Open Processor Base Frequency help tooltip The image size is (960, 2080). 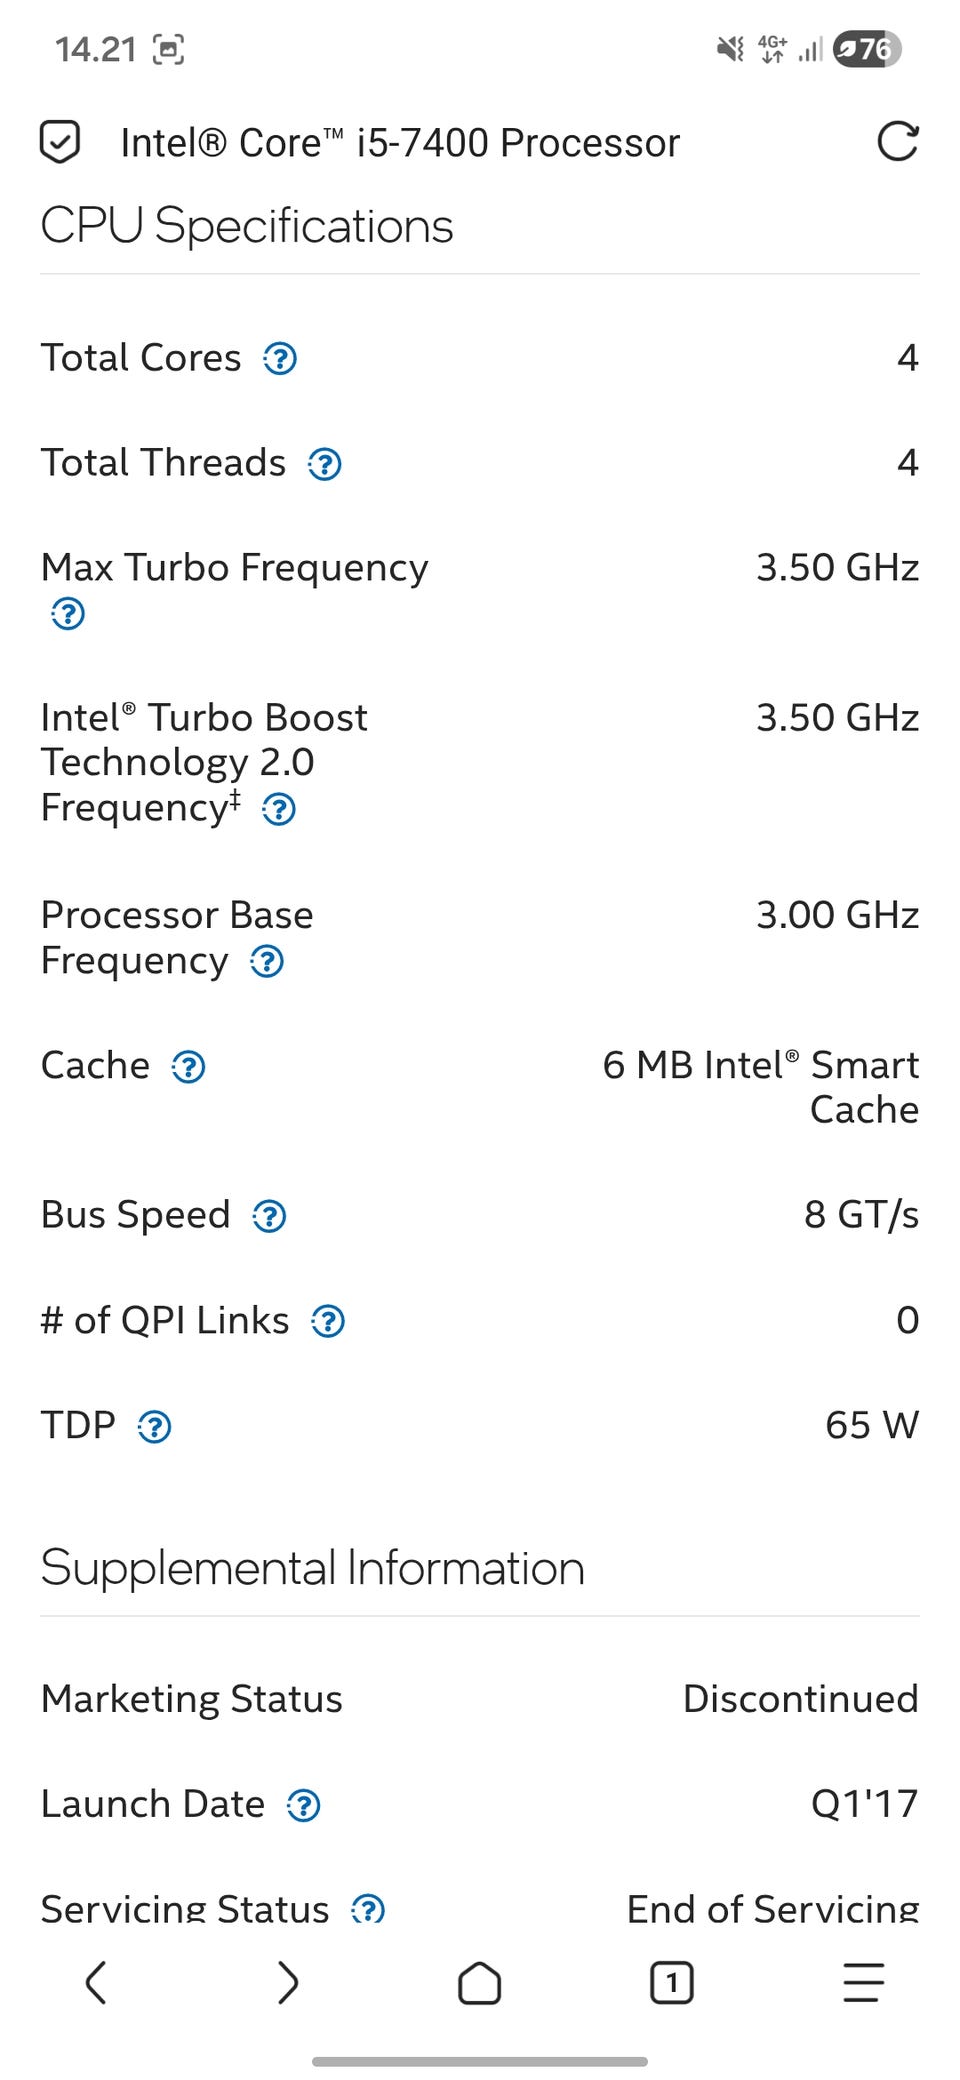click(x=267, y=962)
